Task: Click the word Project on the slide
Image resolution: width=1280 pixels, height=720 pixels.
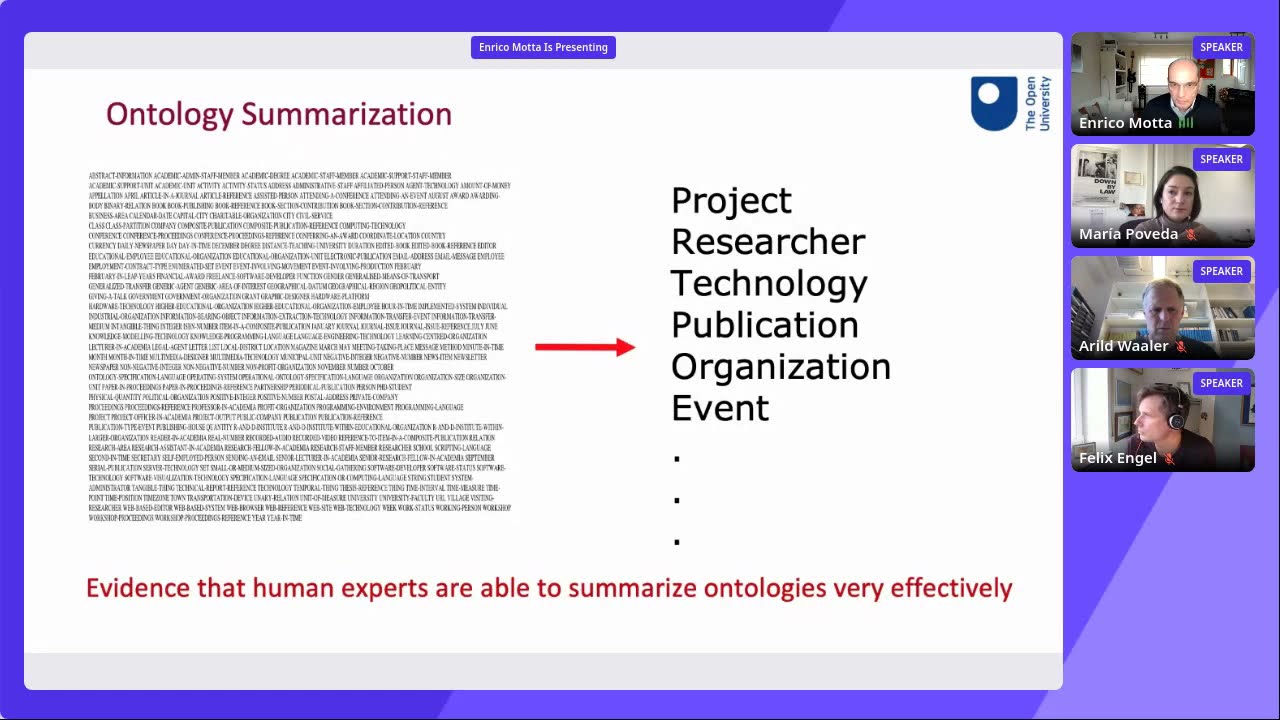Action: point(731,201)
